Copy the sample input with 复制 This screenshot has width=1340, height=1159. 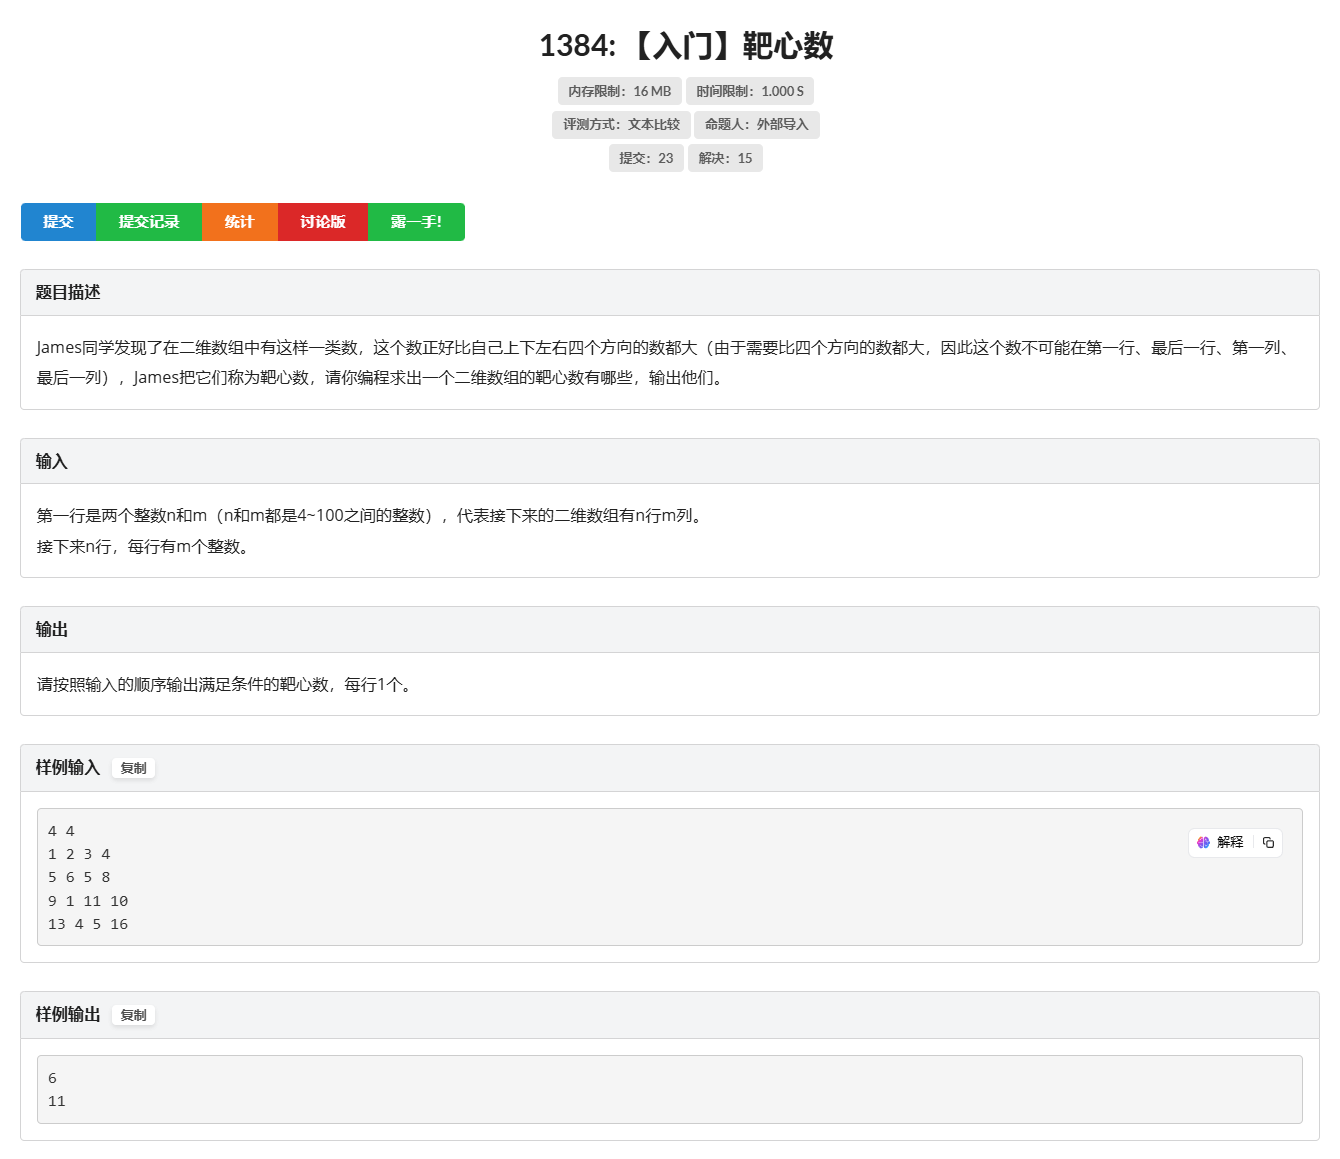click(133, 768)
